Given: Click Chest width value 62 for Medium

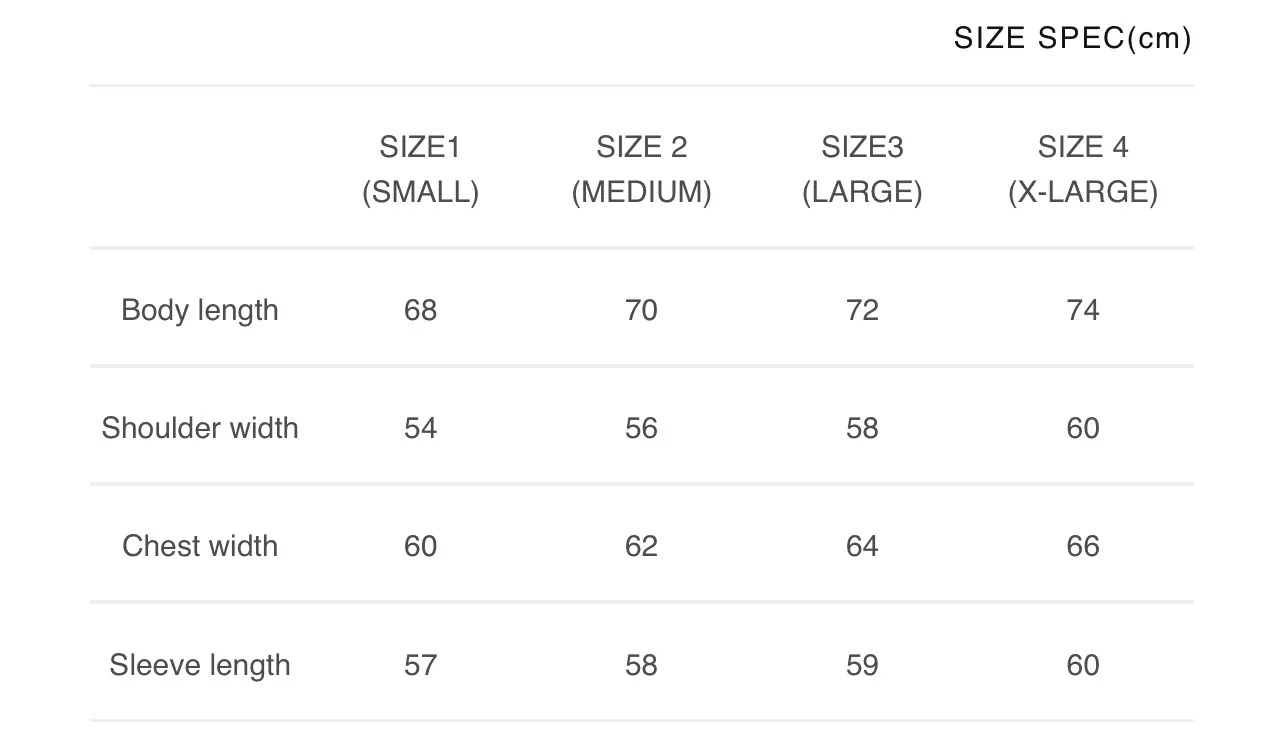Looking at the screenshot, I should [641, 546].
